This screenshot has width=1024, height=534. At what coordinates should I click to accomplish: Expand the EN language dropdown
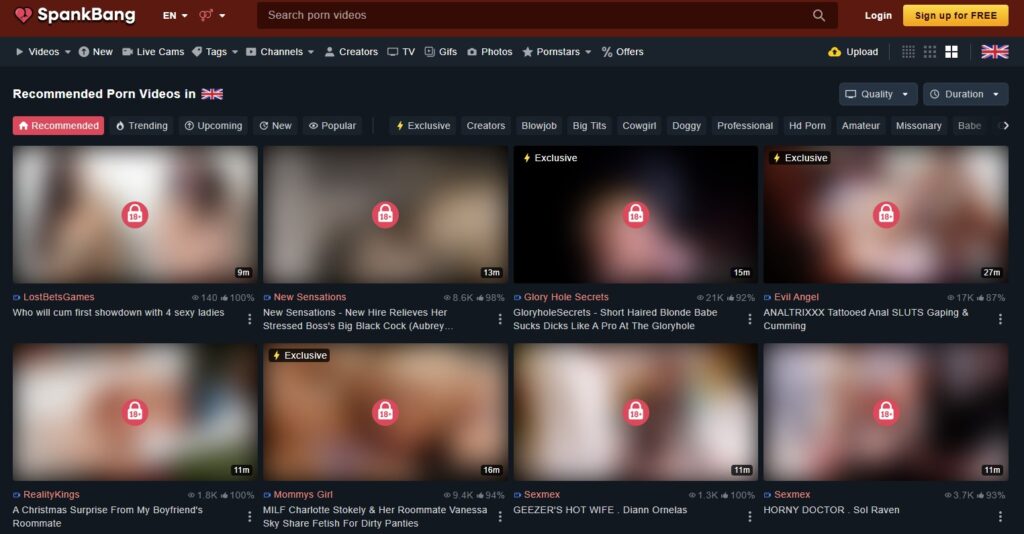click(175, 15)
